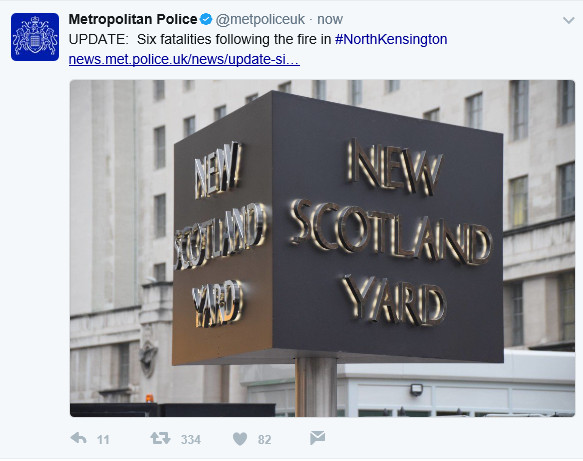Image resolution: width=583 pixels, height=461 pixels.
Task: Click the UPDATE word in the tweet
Action: coord(98,39)
